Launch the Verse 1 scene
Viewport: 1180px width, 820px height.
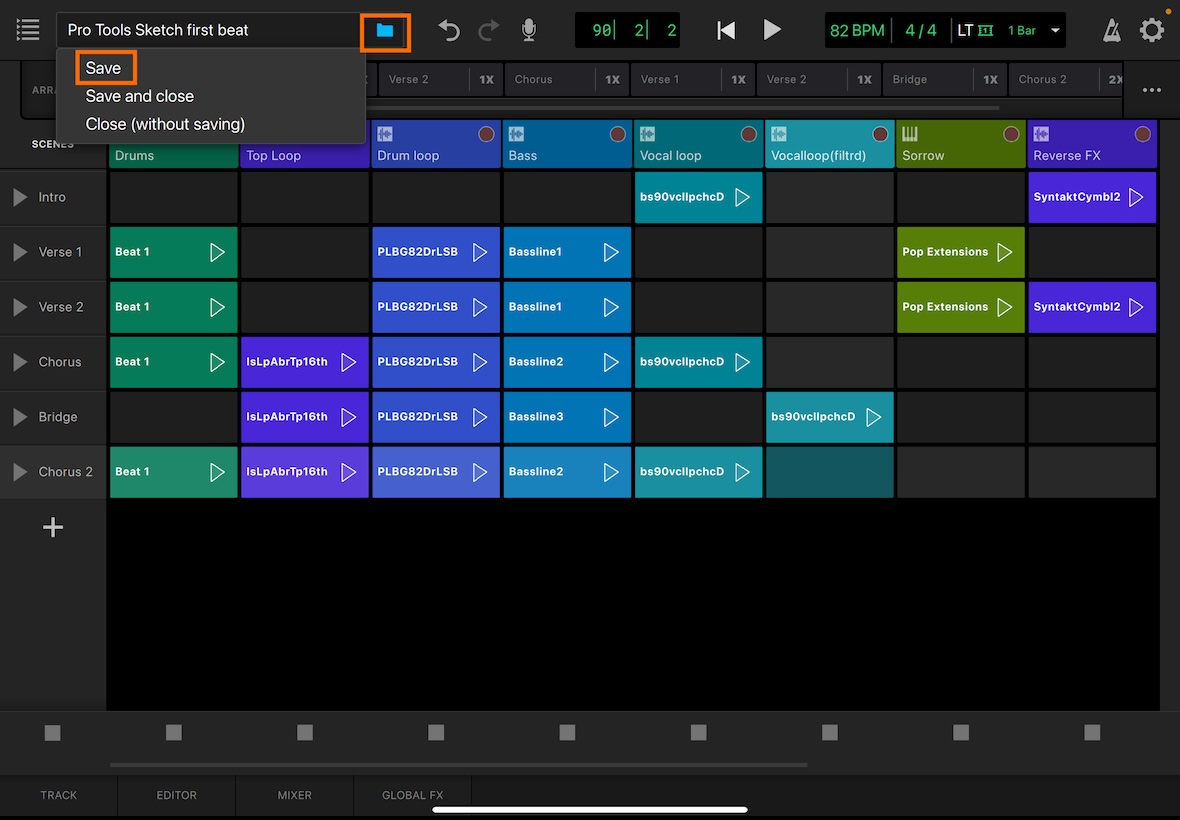click(x=20, y=252)
